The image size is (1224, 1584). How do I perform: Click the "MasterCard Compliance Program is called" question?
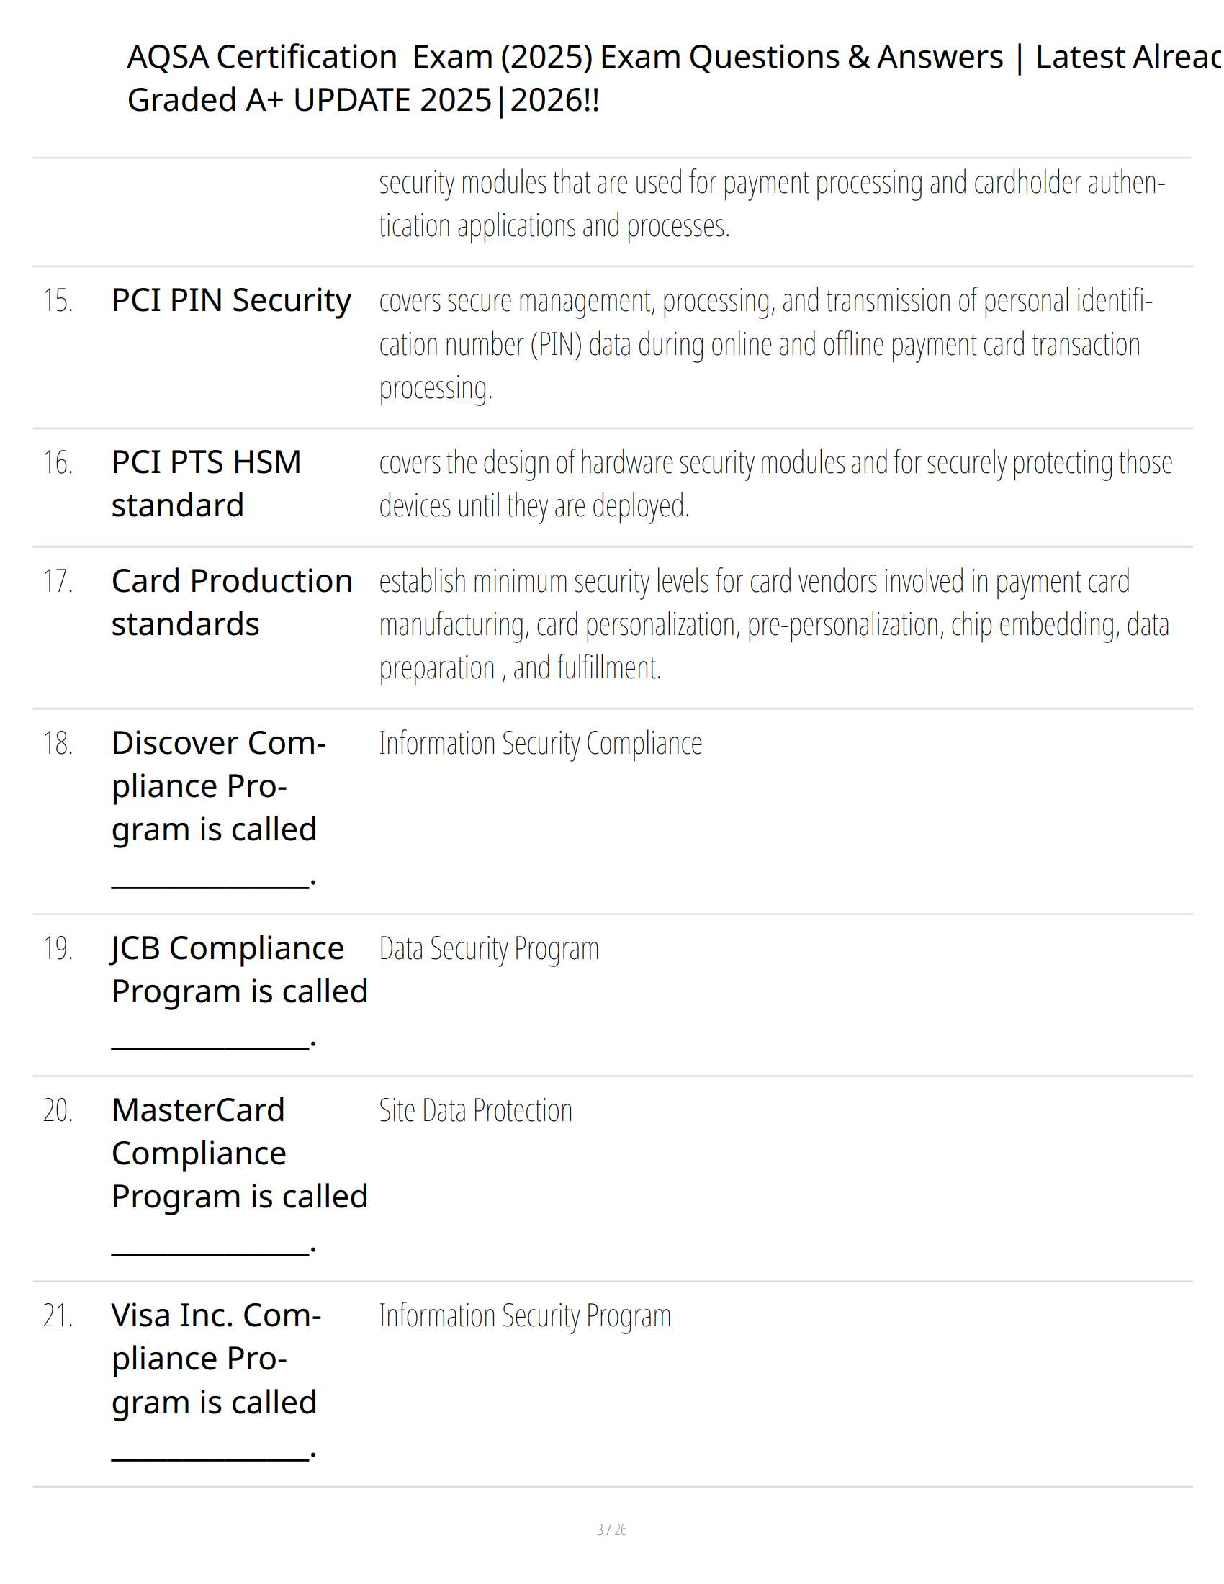(239, 1153)
